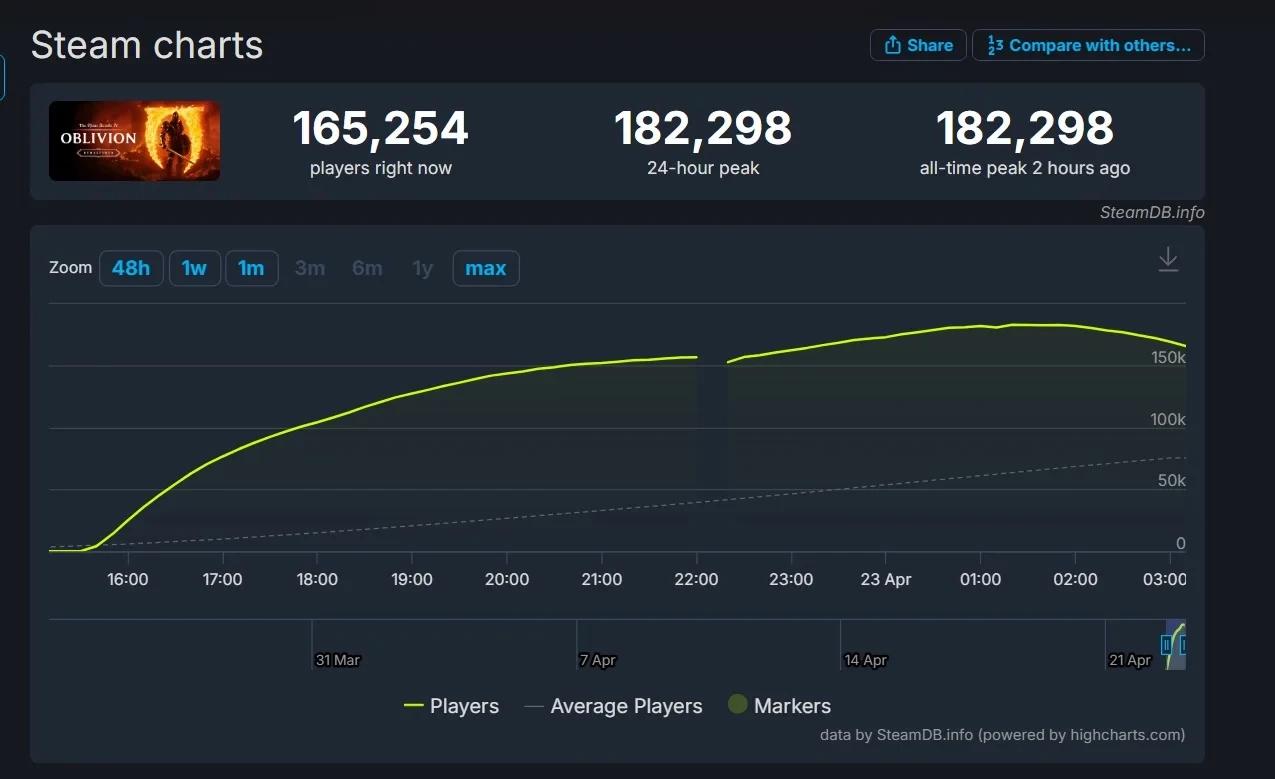
Task: Click the 1y zoom option
Action: click(423, 268)
